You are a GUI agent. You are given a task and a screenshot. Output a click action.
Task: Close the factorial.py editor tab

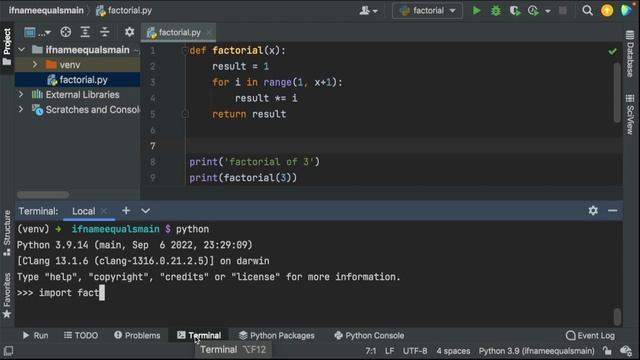point(209,32)
